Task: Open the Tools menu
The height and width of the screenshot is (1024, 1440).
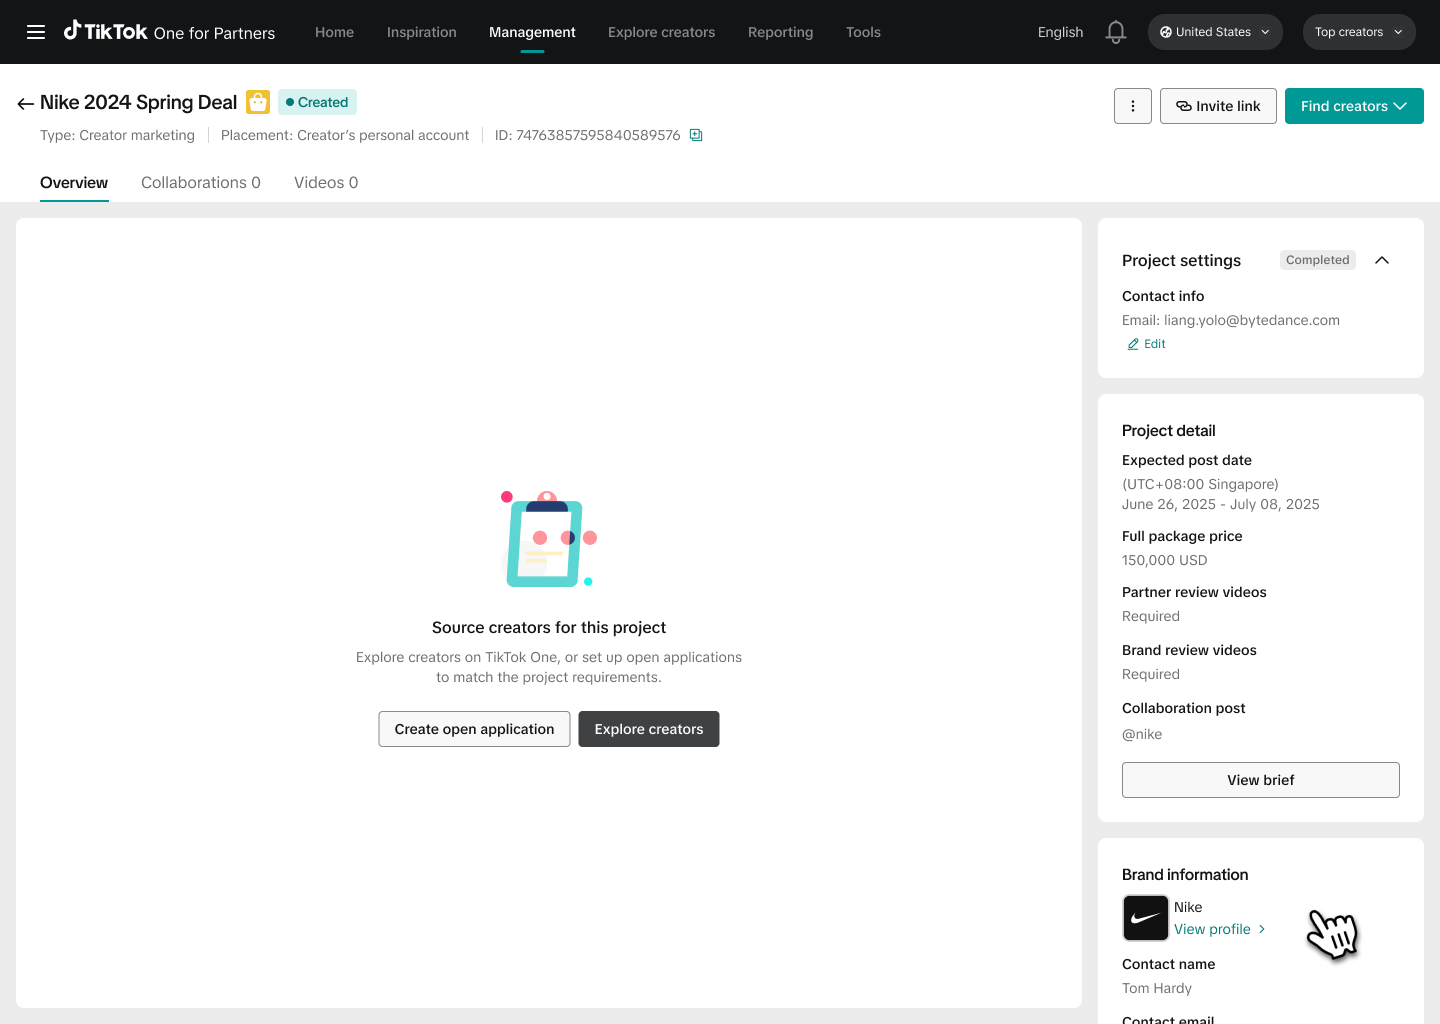Action: tap(863, 32)
